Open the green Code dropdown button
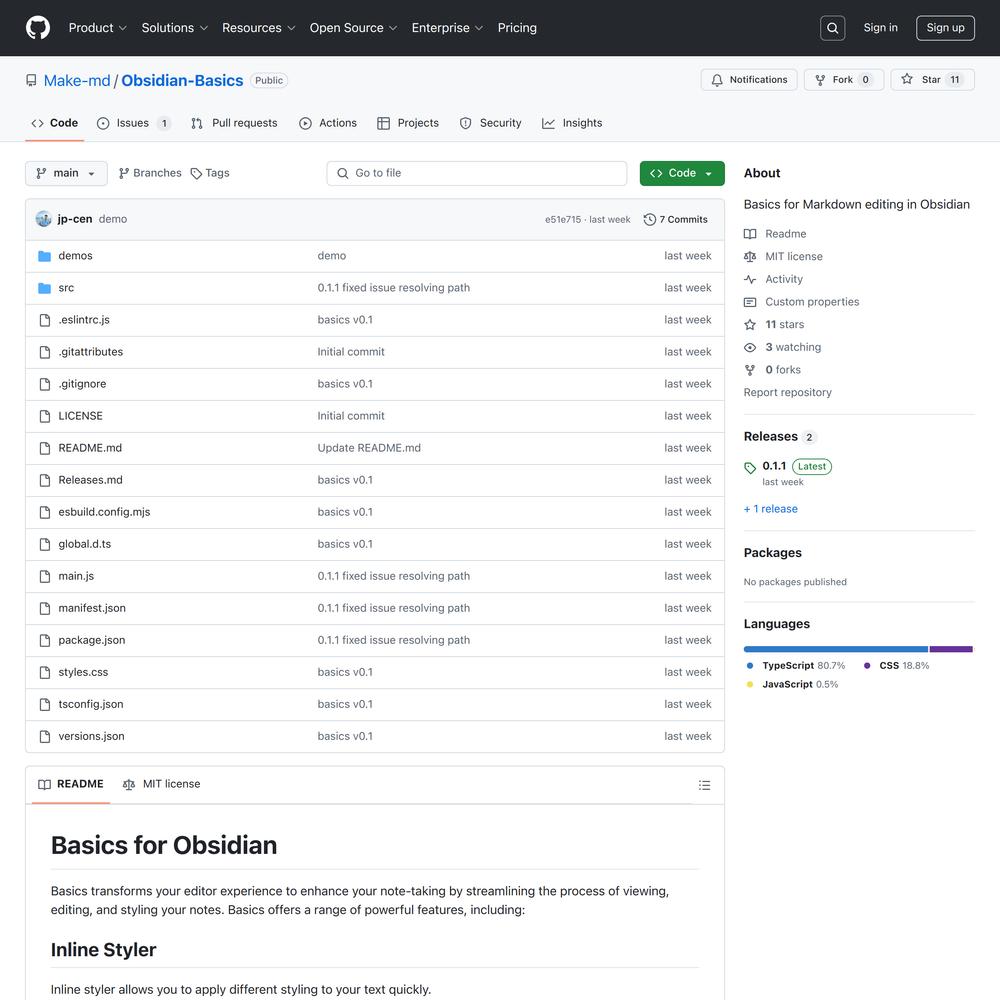Image resolution: width=1000 pixels, height=1000 pixels. tap(682, 173)
